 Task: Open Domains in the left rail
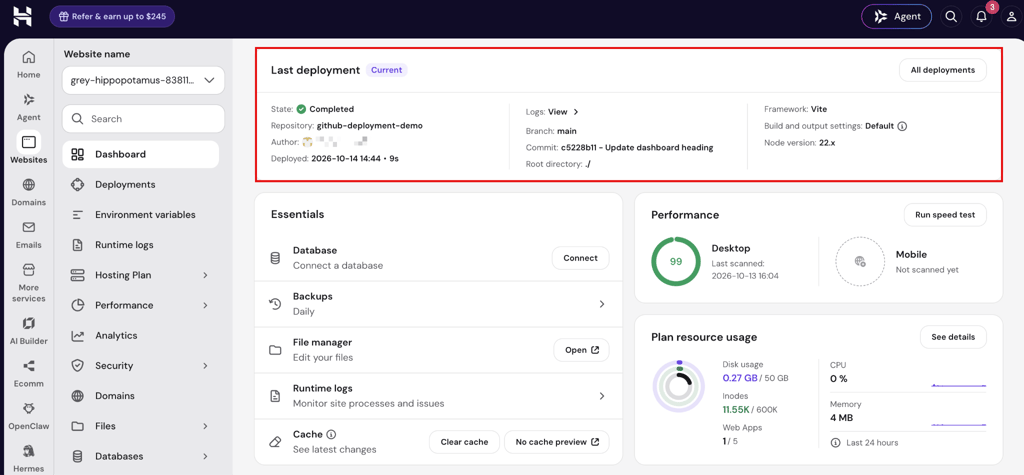click(x=29, y=191)
